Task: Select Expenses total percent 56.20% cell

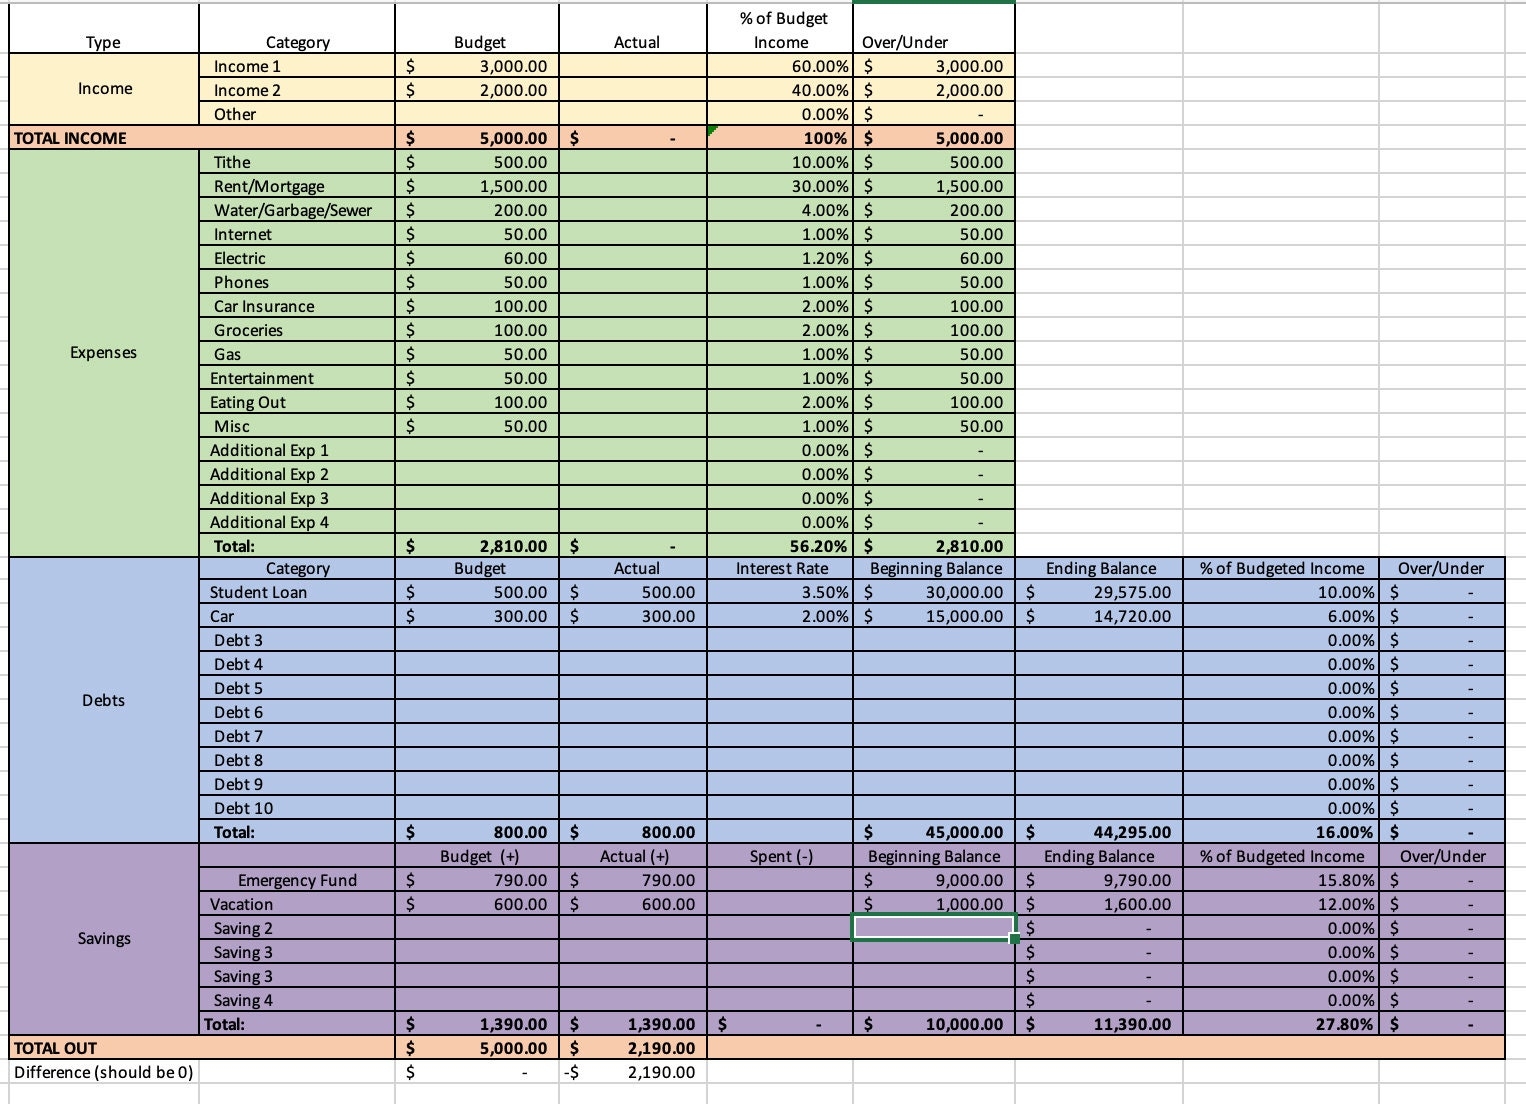Action: click(780, 546)
